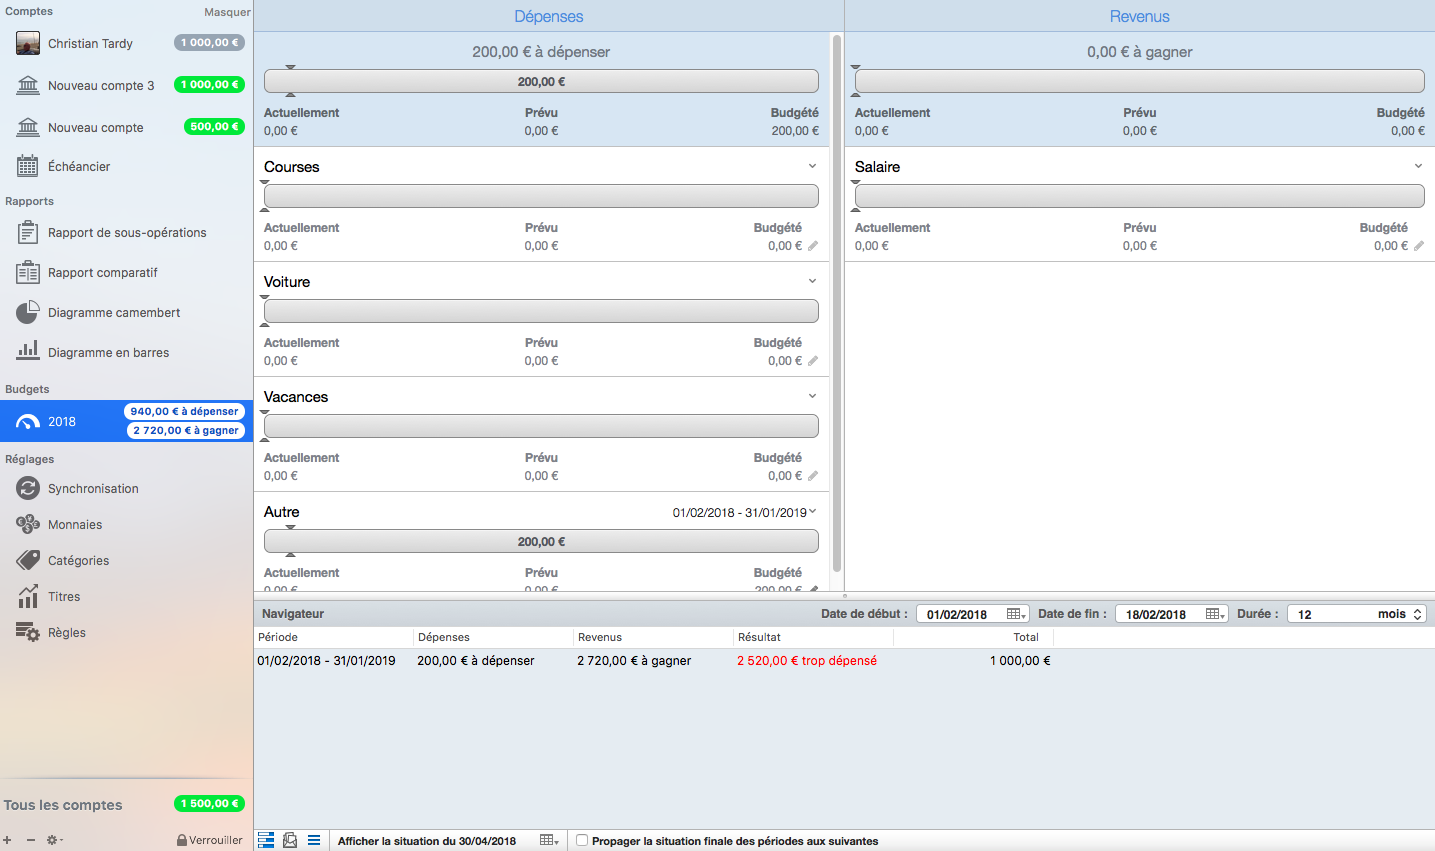
Task: Select the Nouveau compte bank icon
Action: click(x=28, y=127)
